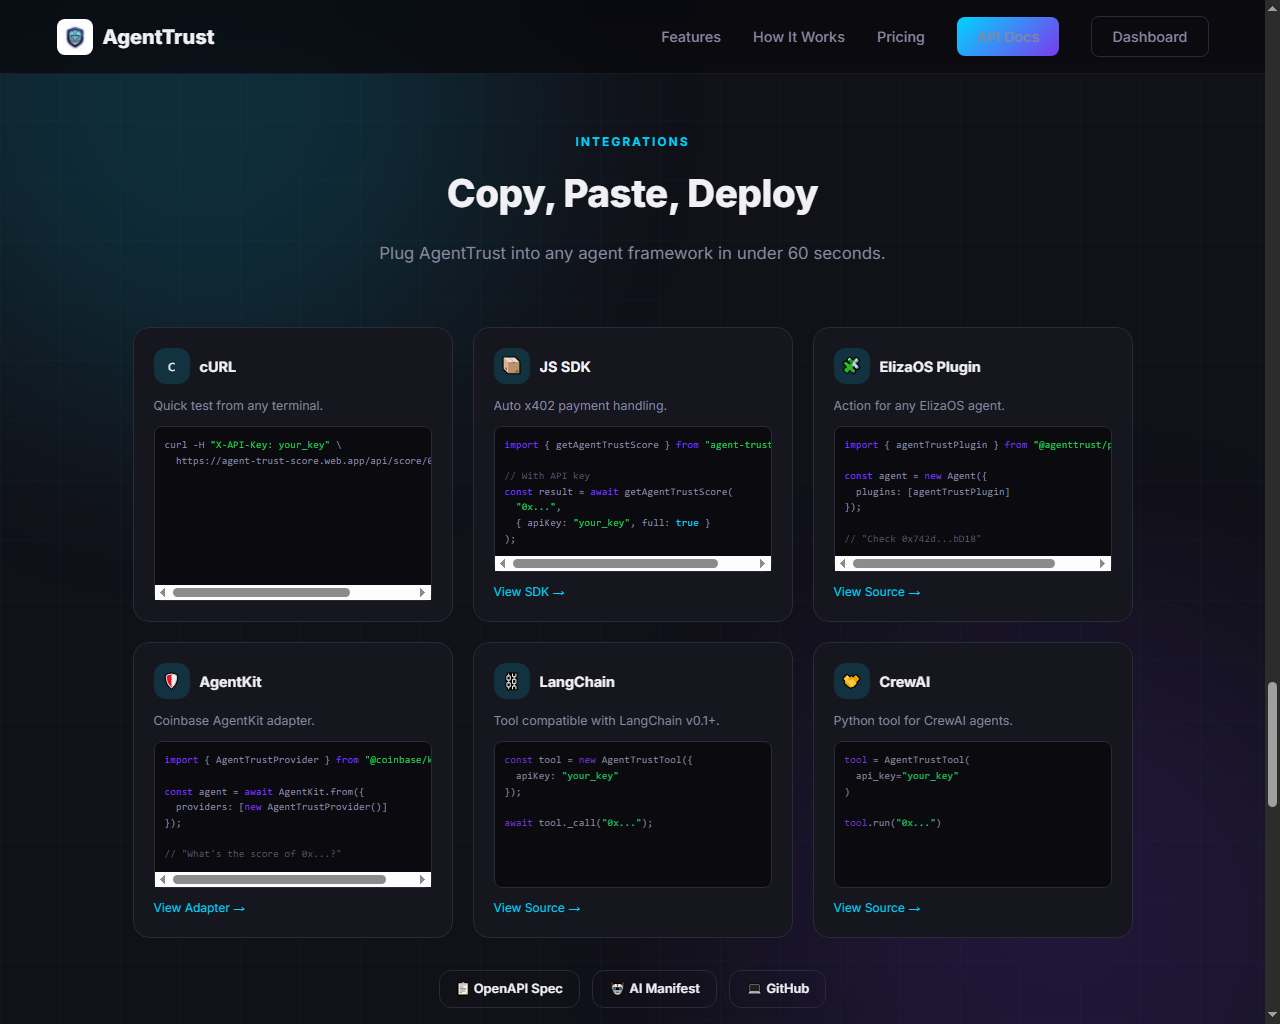Open View Source link under LangChain

pyautogui.click(x=537, y=908)
